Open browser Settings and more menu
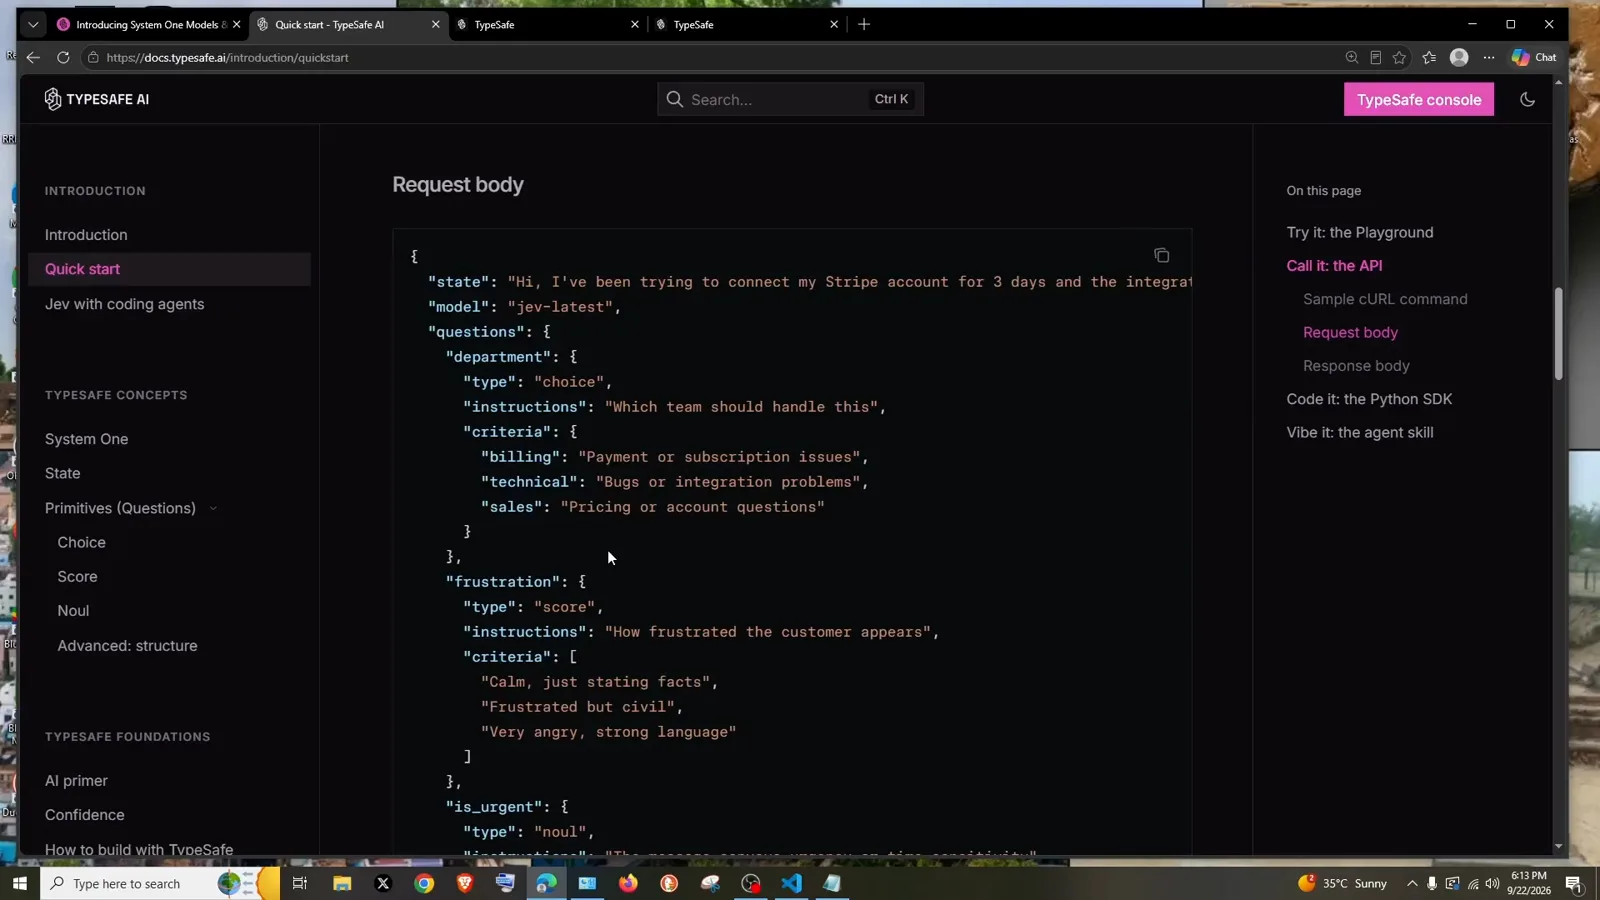1600x900 pixels. (x=1489, y=57)
